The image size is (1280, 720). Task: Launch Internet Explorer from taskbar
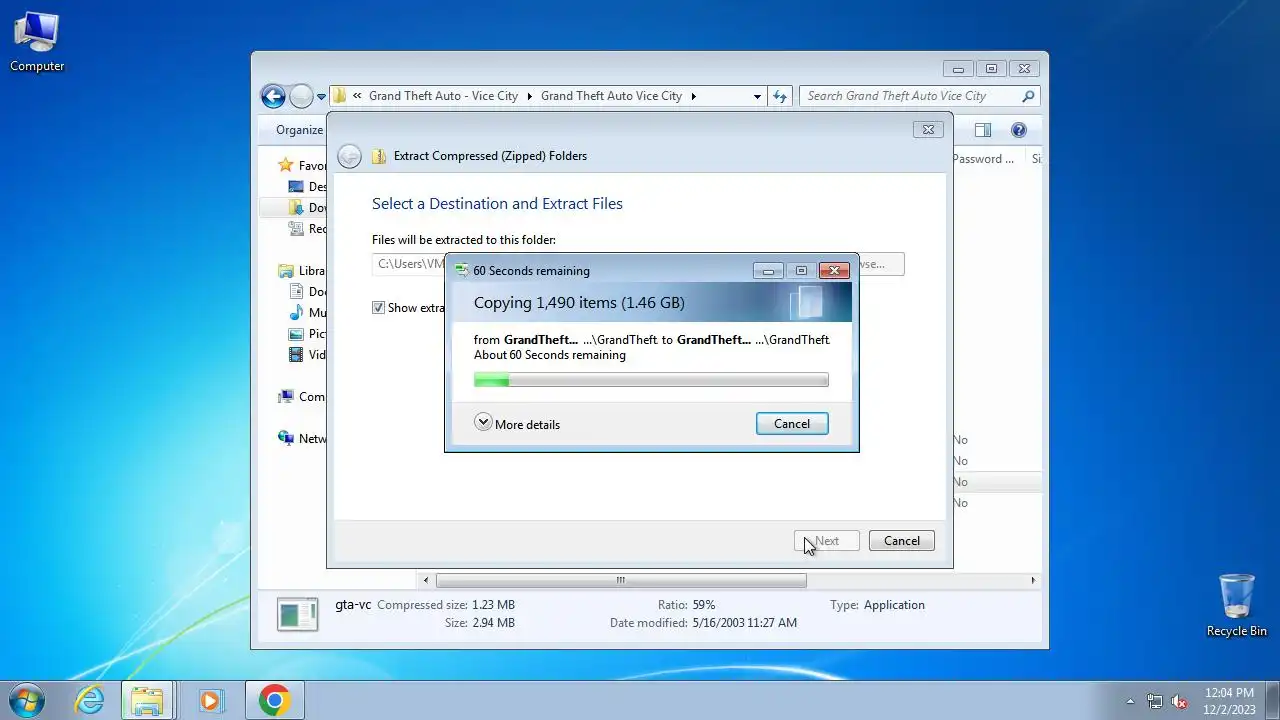click(x=90, y=700)
